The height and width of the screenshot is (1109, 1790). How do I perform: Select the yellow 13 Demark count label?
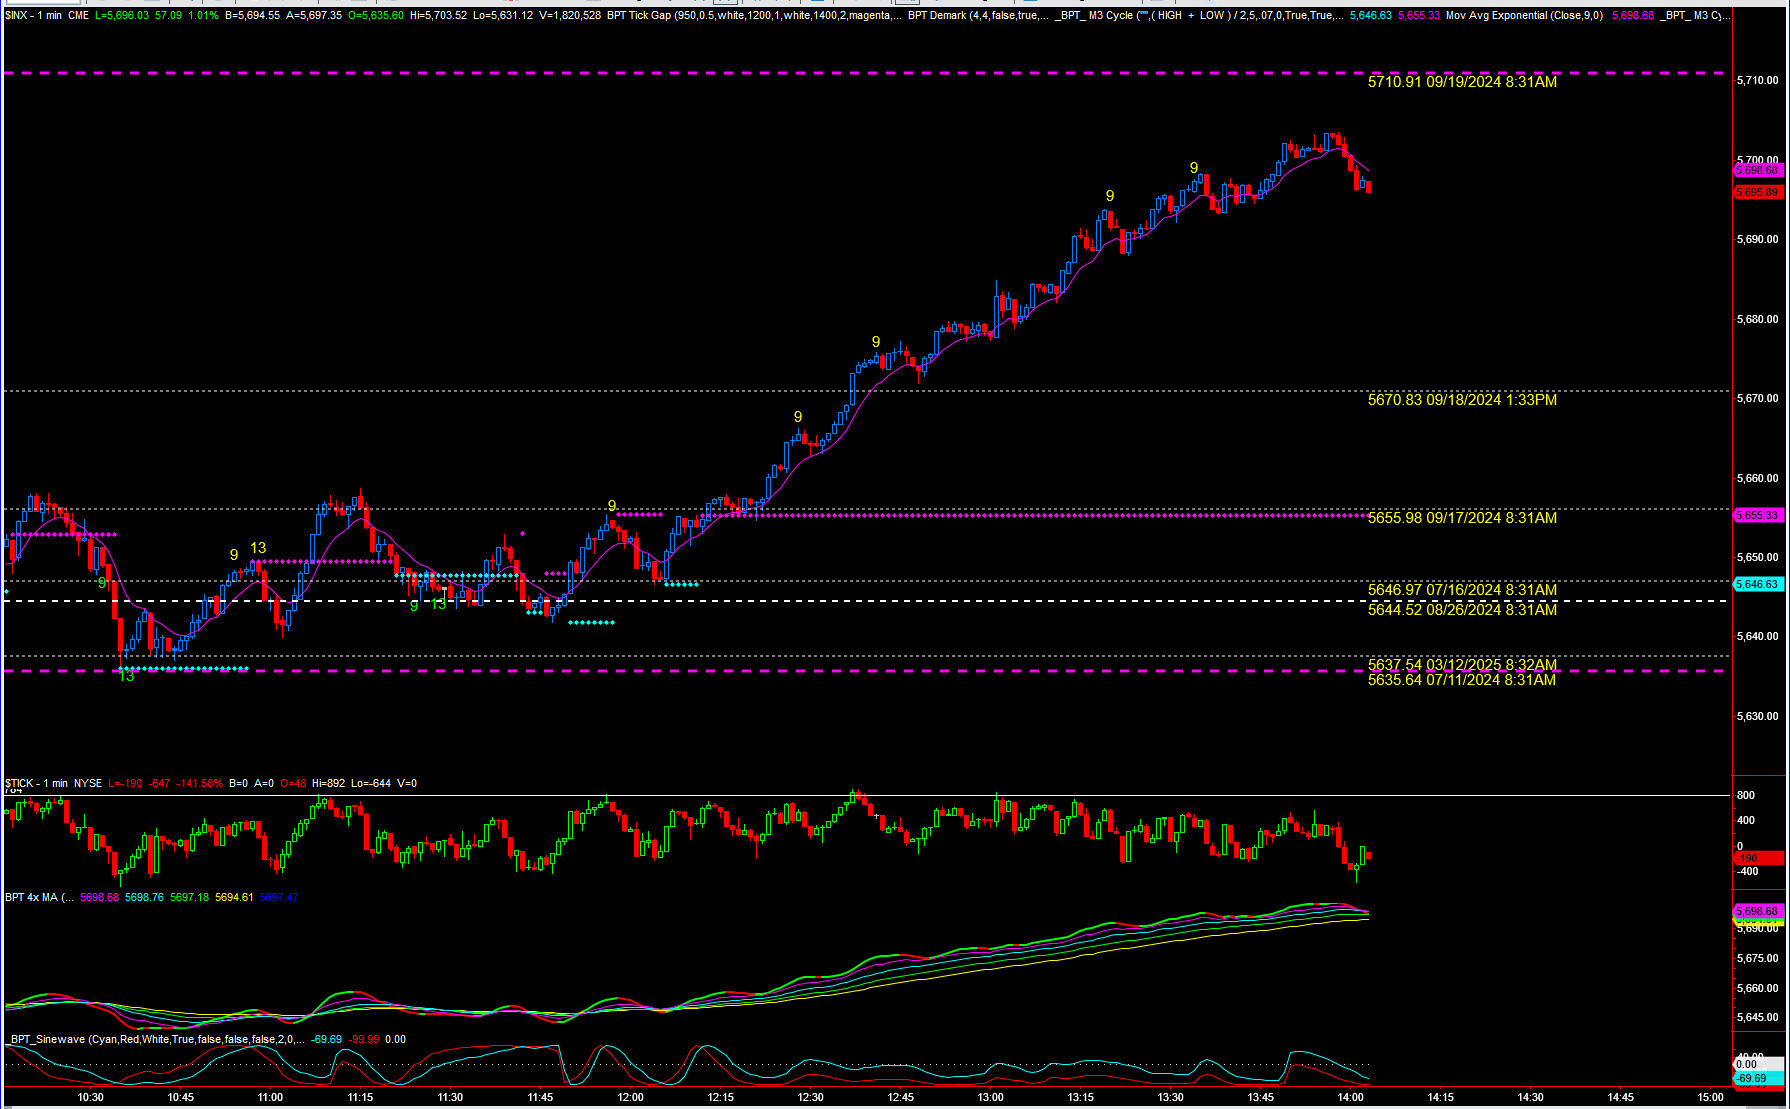pos(258,548)
